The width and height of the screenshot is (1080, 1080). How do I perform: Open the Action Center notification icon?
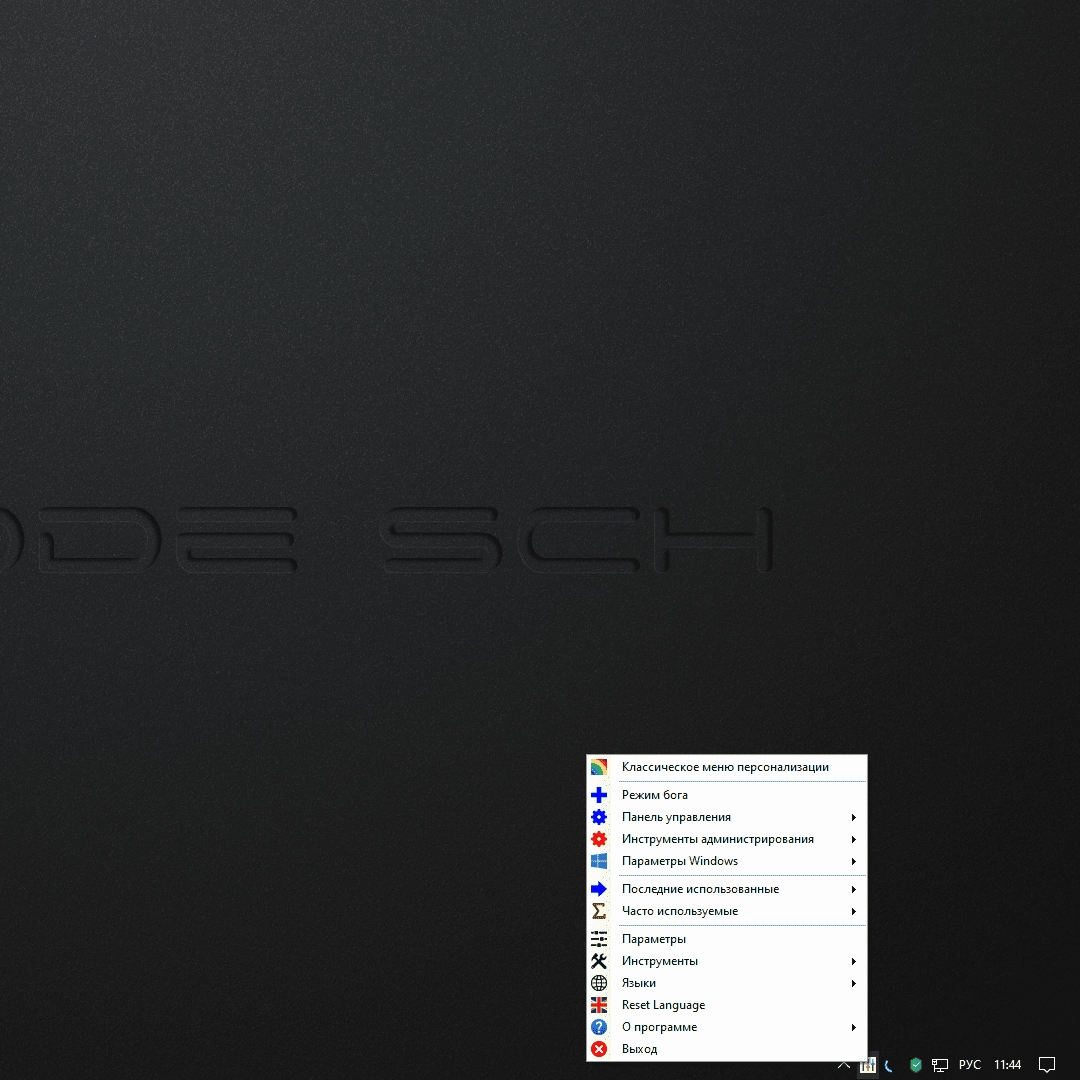tap(1047, 1065)
